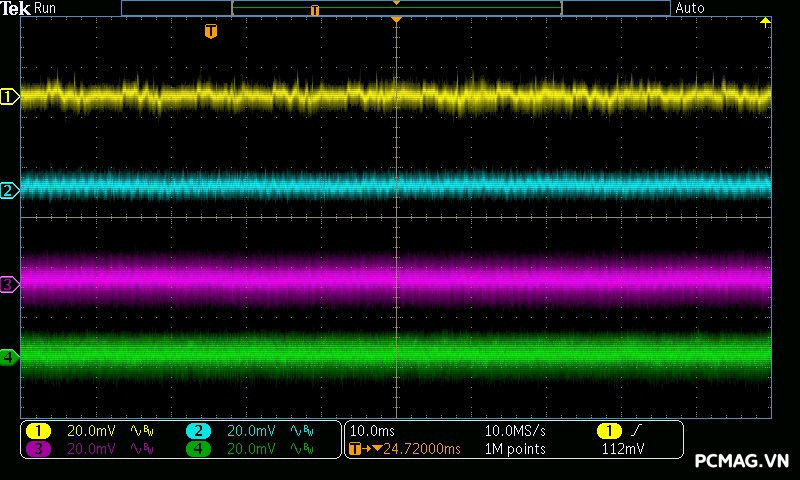Click the Auto trigger mode label
Viewport: 800px width, 480px height.
(690, 8)
